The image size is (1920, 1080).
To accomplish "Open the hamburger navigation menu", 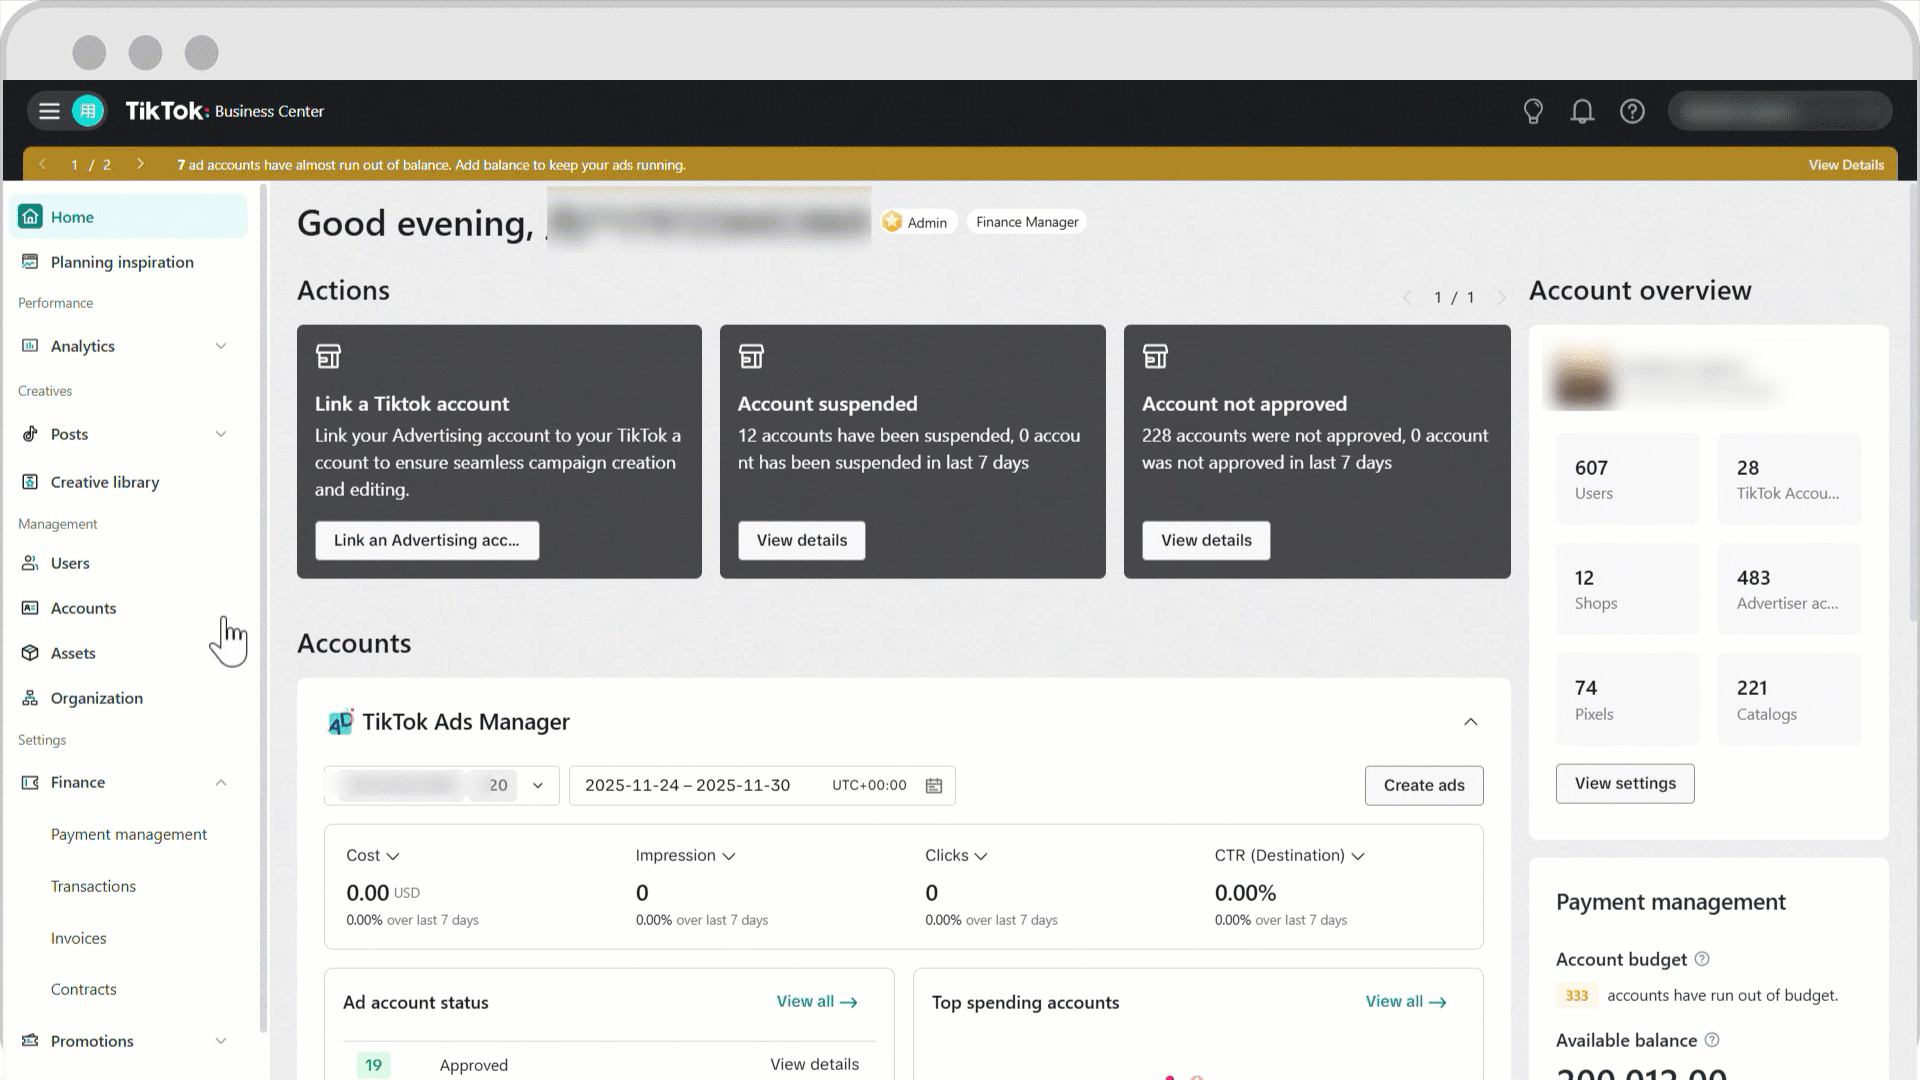I will click(49, 111).
